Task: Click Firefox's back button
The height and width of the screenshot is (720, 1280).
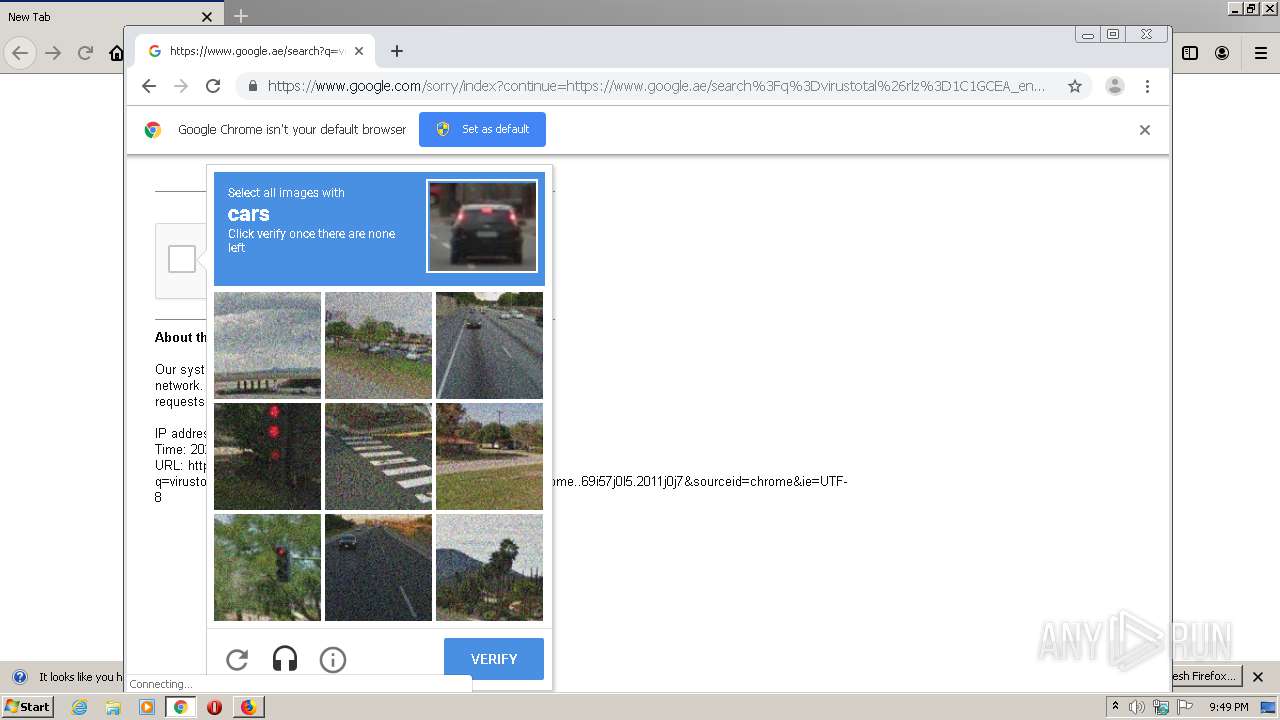Action: pos(20,53)
